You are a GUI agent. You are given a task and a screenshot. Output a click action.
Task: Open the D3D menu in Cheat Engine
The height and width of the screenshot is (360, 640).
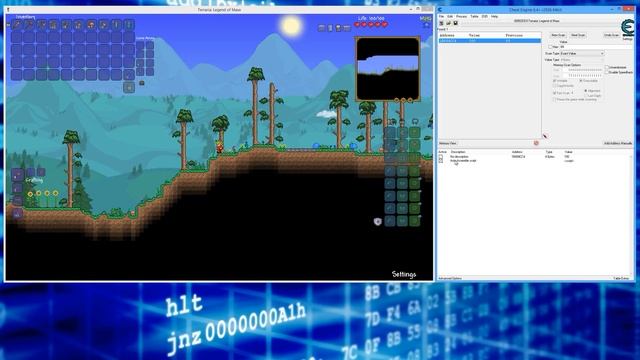click(x=484, y=16)
